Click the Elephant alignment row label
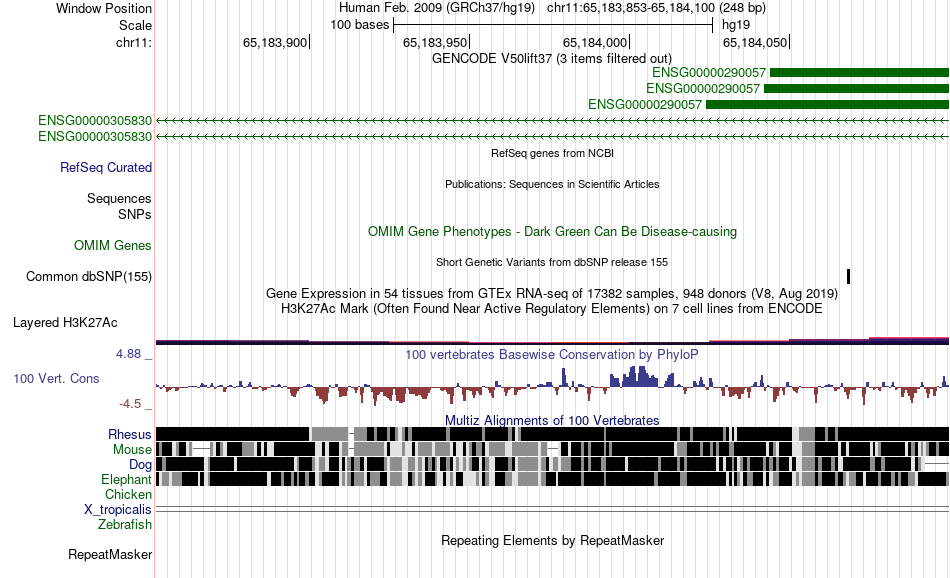 [x=126, y=479]
